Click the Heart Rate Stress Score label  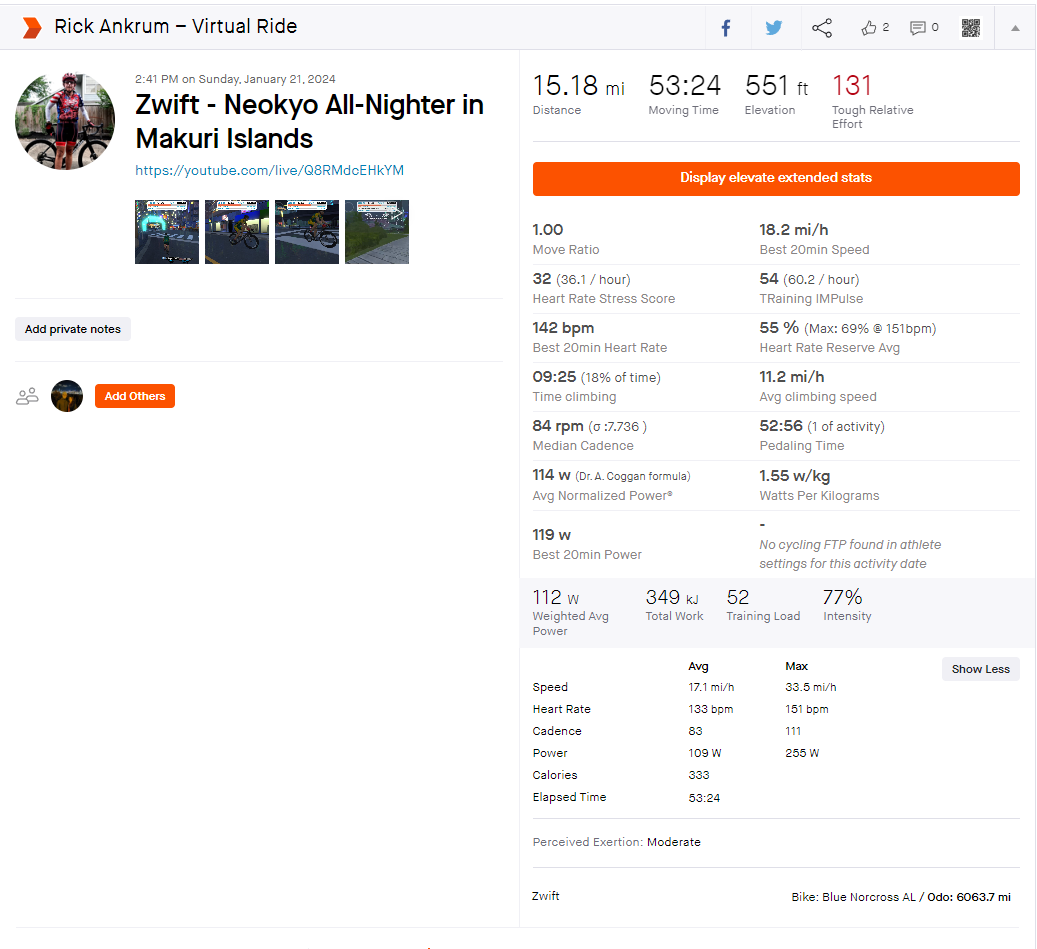[x=604, y=299]
